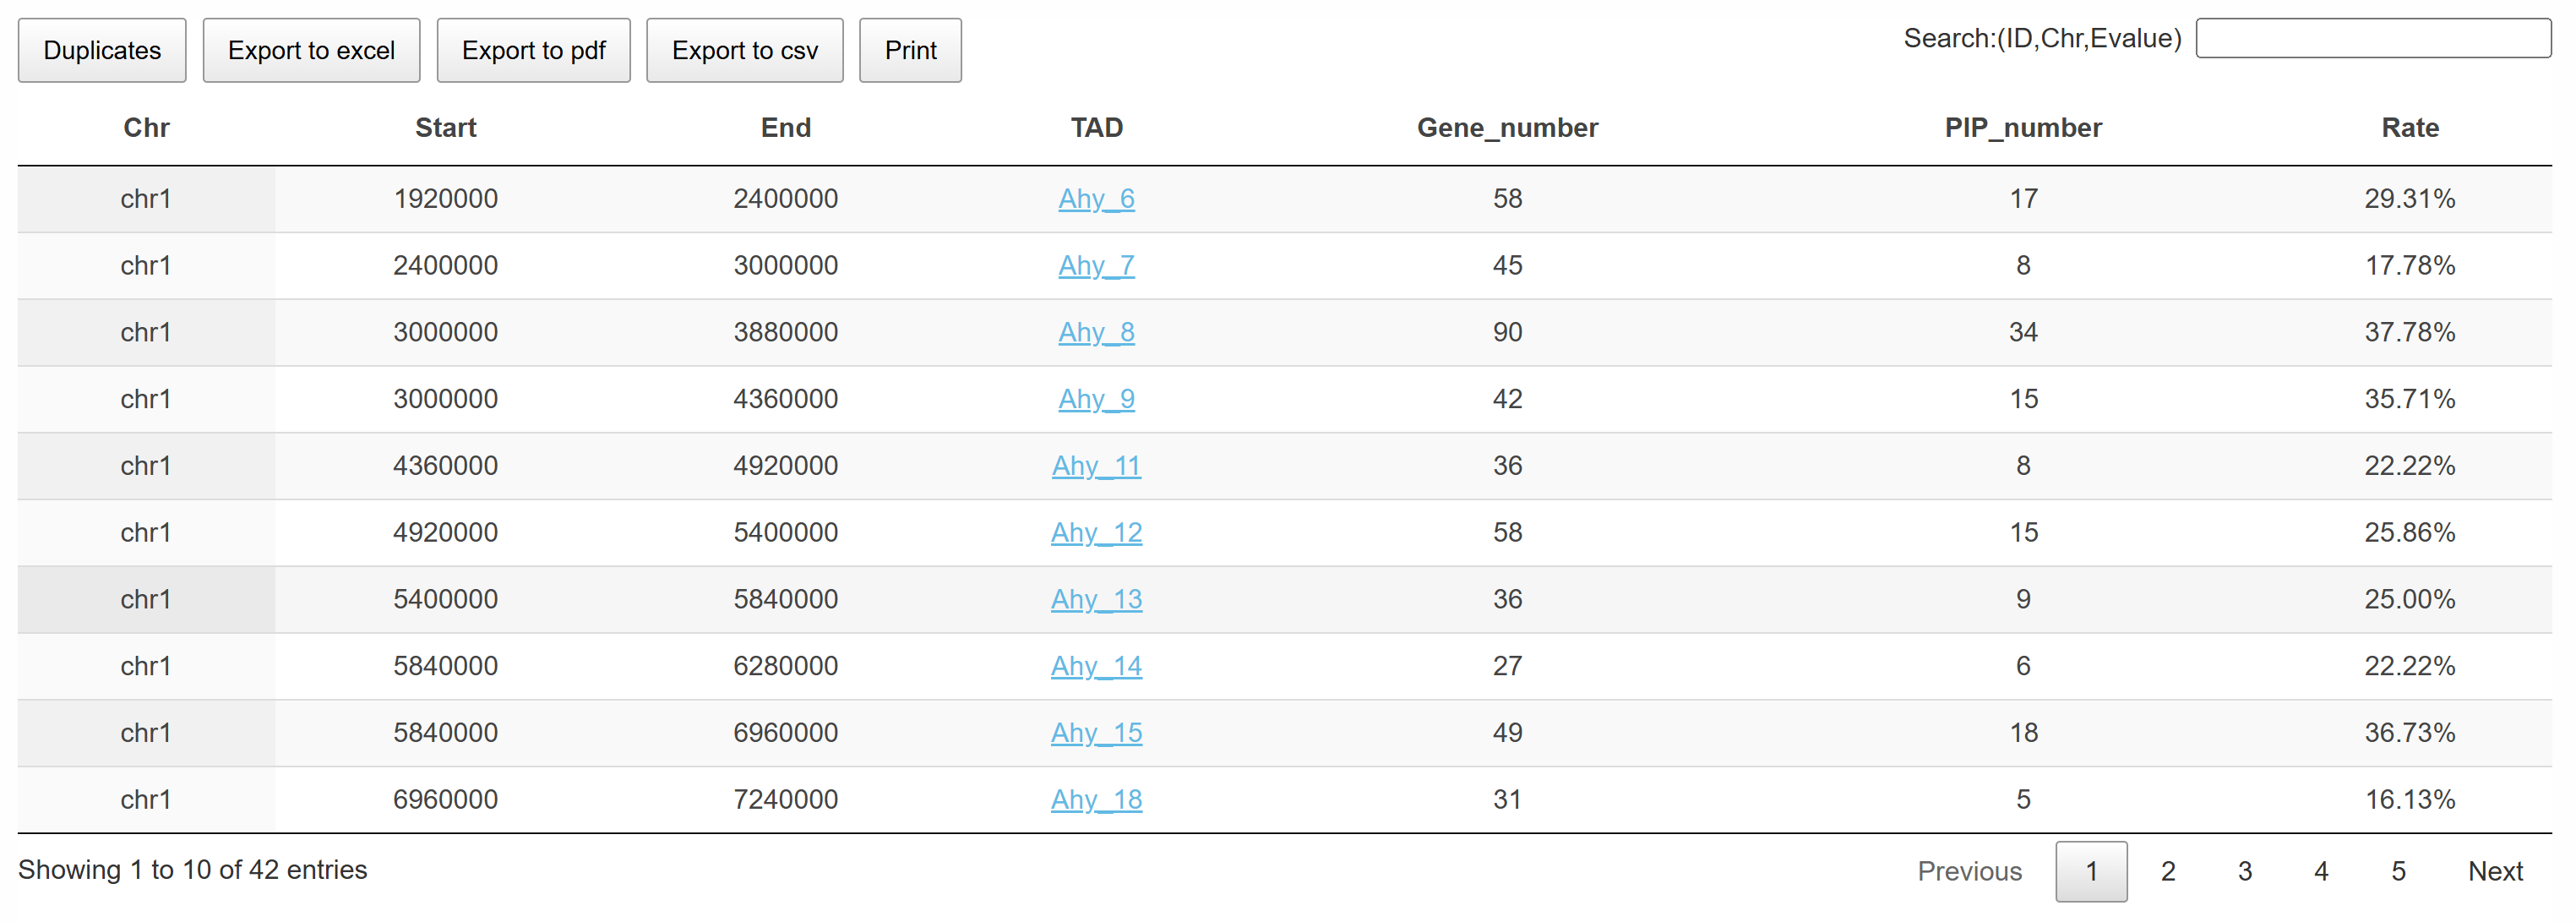Sort by Start column header

pos(445,128)
